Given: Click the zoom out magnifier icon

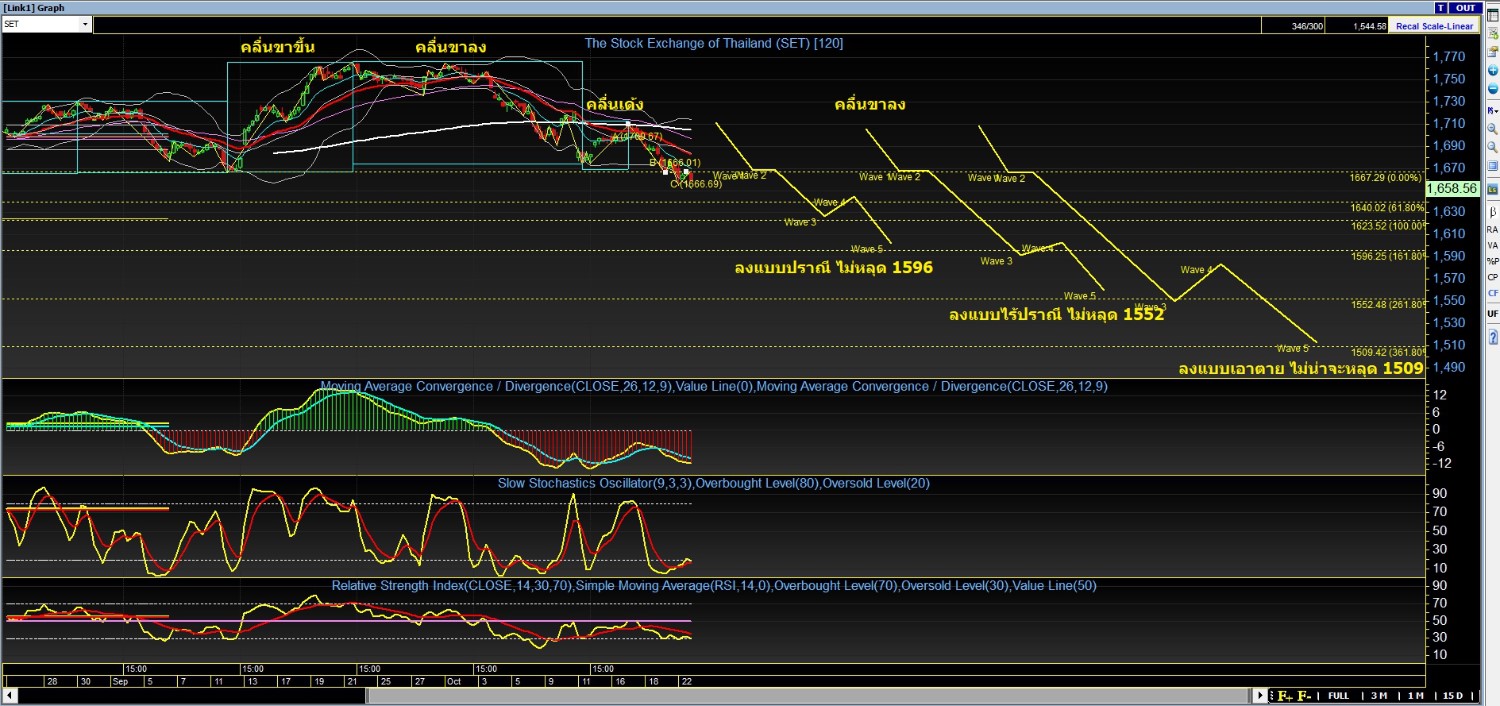Looking at the screenshot, I should pos(1492,148).
